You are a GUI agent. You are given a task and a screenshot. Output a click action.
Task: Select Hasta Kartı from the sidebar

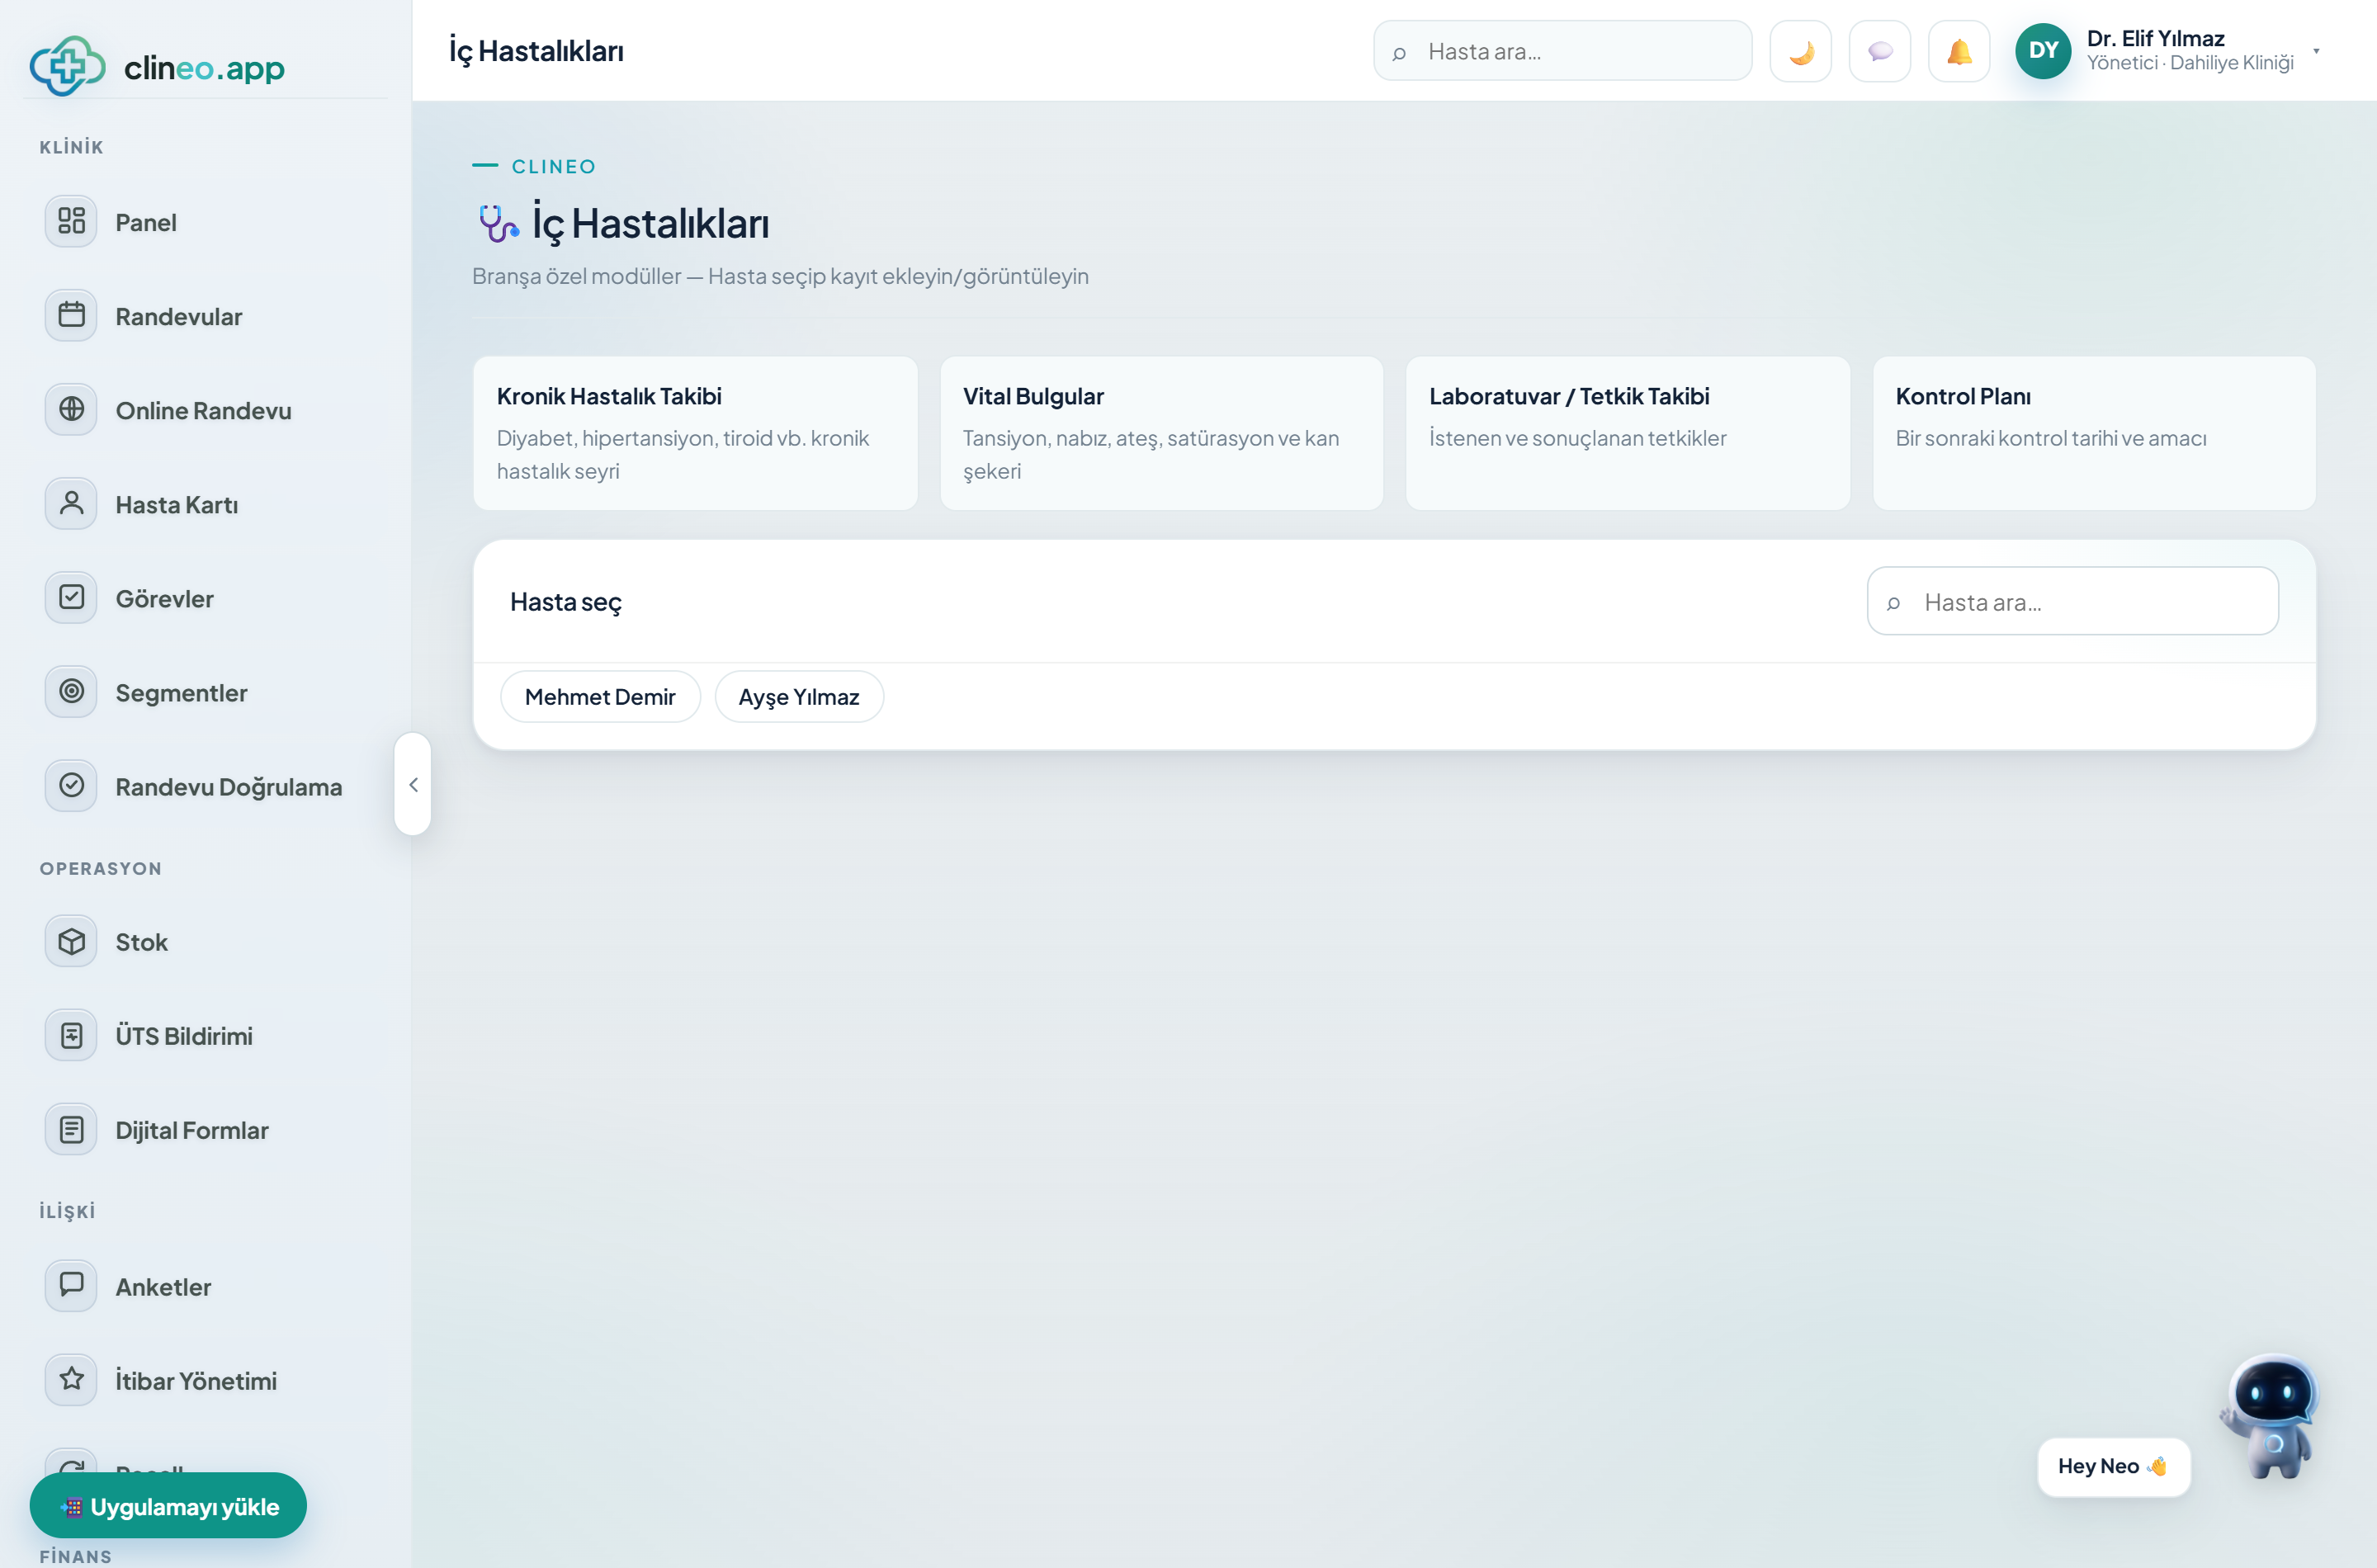[x=177, y=504]
